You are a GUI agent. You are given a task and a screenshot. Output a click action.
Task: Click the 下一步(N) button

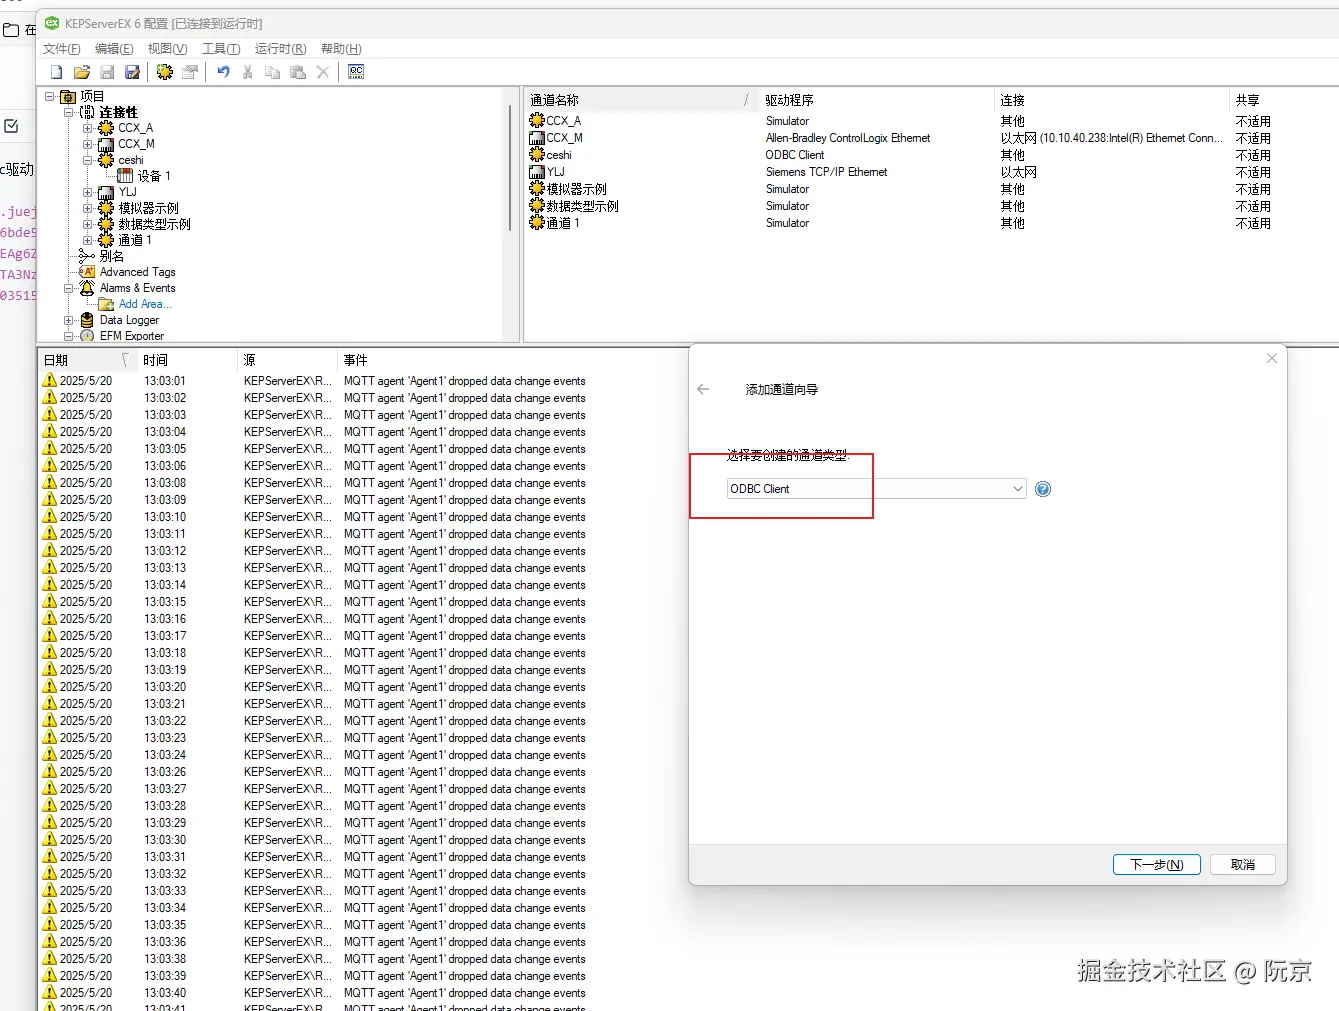point(1156,865)
